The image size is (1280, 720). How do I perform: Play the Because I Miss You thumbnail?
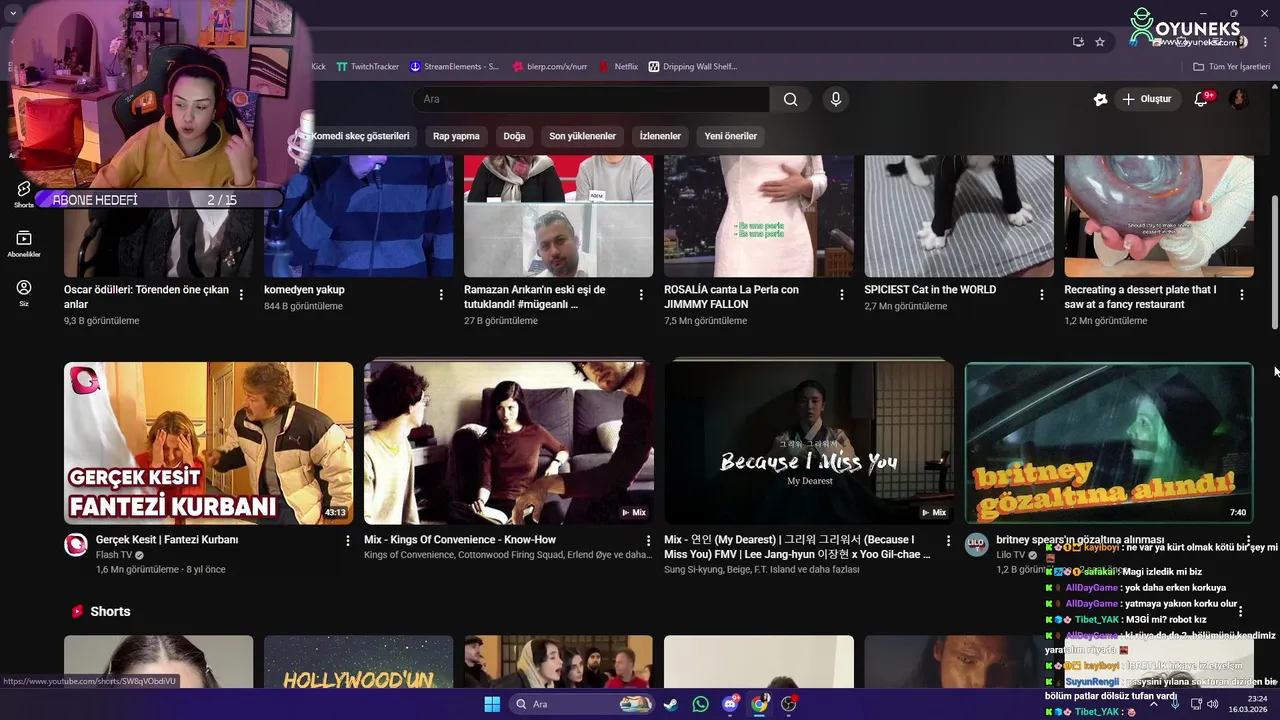pos(808,443)
